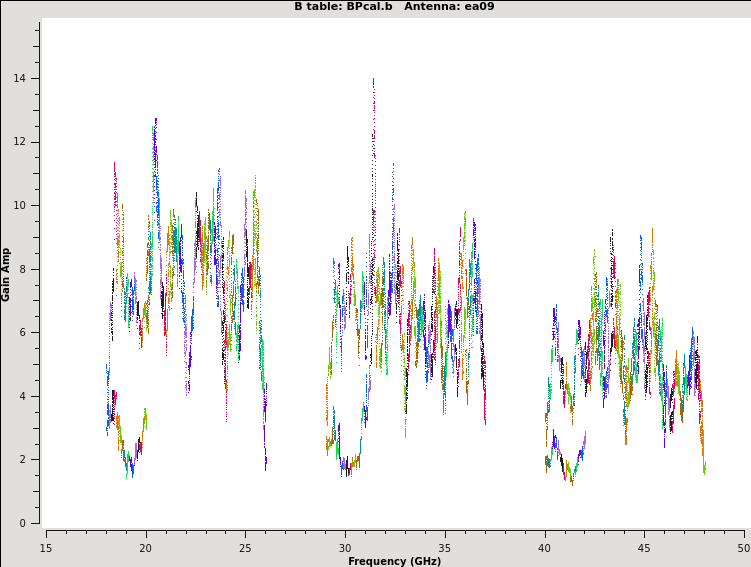Click the y-axis tick label 14
751x567 pixels.
pos(21,79)
